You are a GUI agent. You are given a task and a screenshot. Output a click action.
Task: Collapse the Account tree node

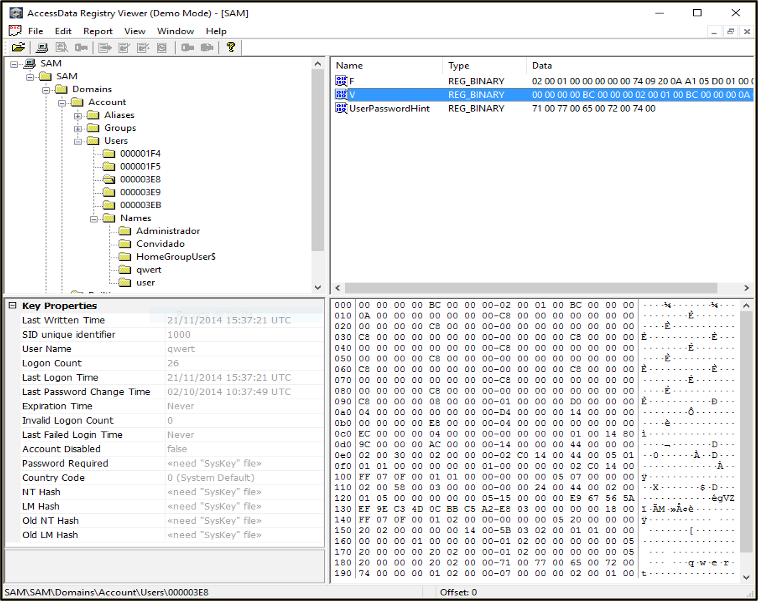click(x=62, y=103)
